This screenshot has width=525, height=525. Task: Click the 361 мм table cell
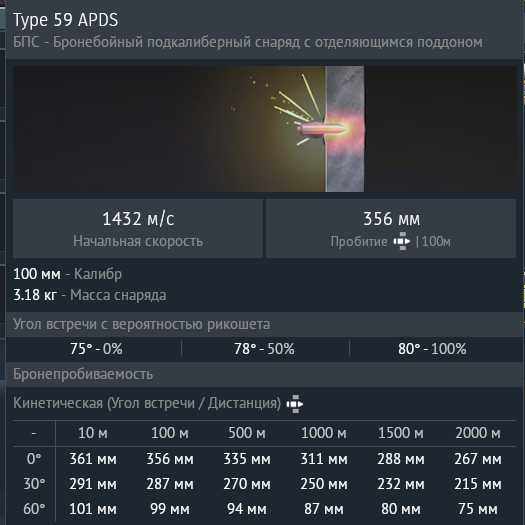[93, 459]
